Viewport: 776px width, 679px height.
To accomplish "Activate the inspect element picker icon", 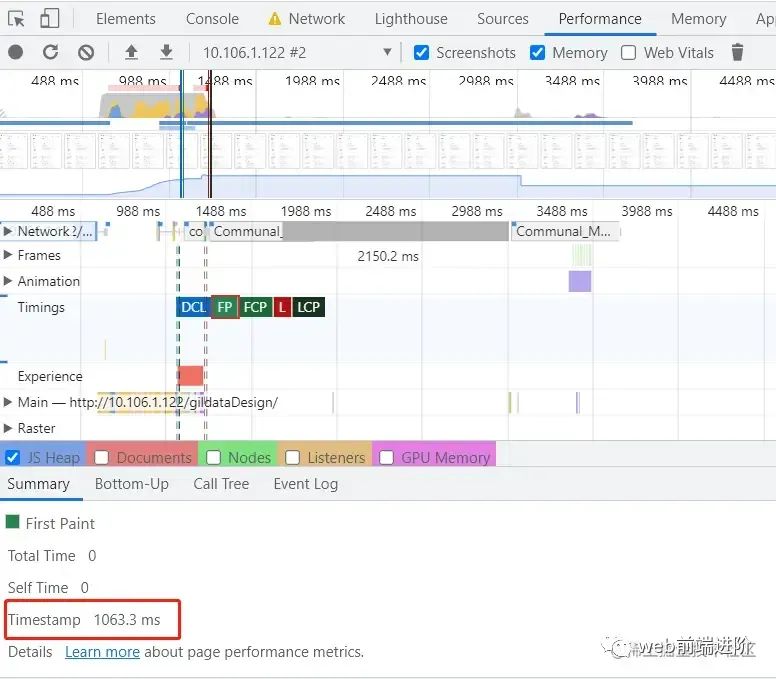I will point(16,19).
